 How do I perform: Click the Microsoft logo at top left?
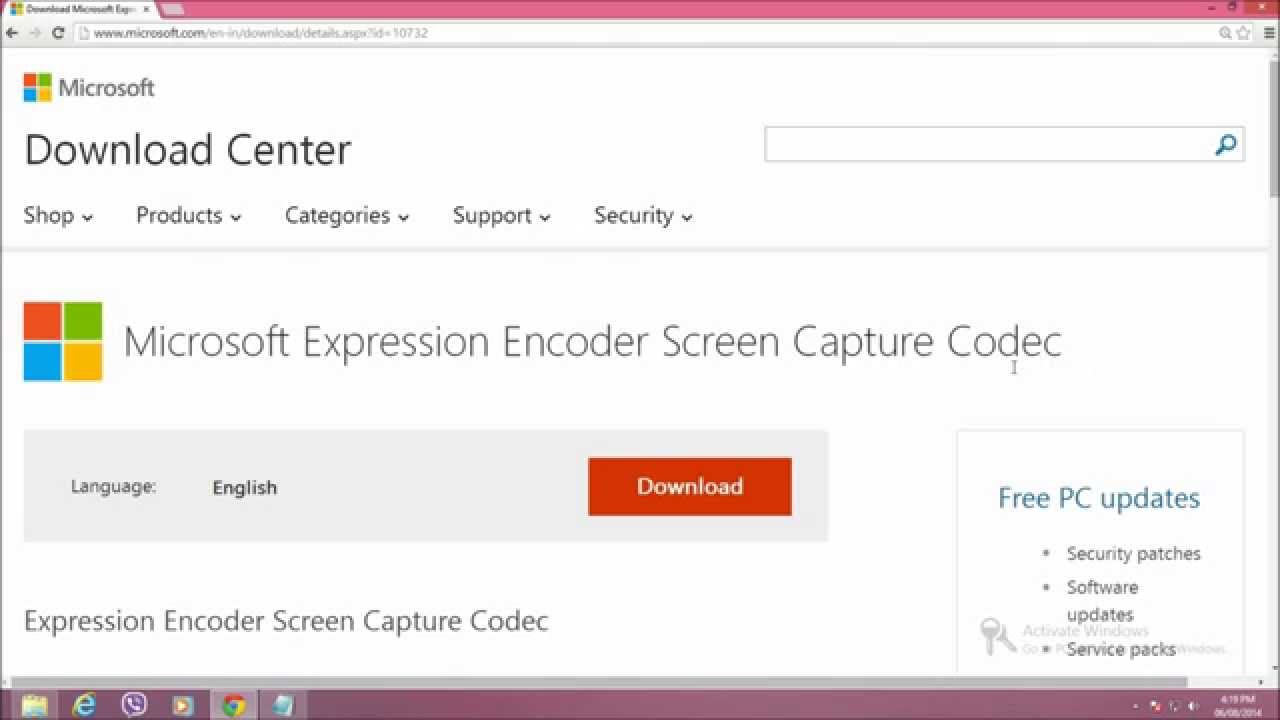(89, 88)
